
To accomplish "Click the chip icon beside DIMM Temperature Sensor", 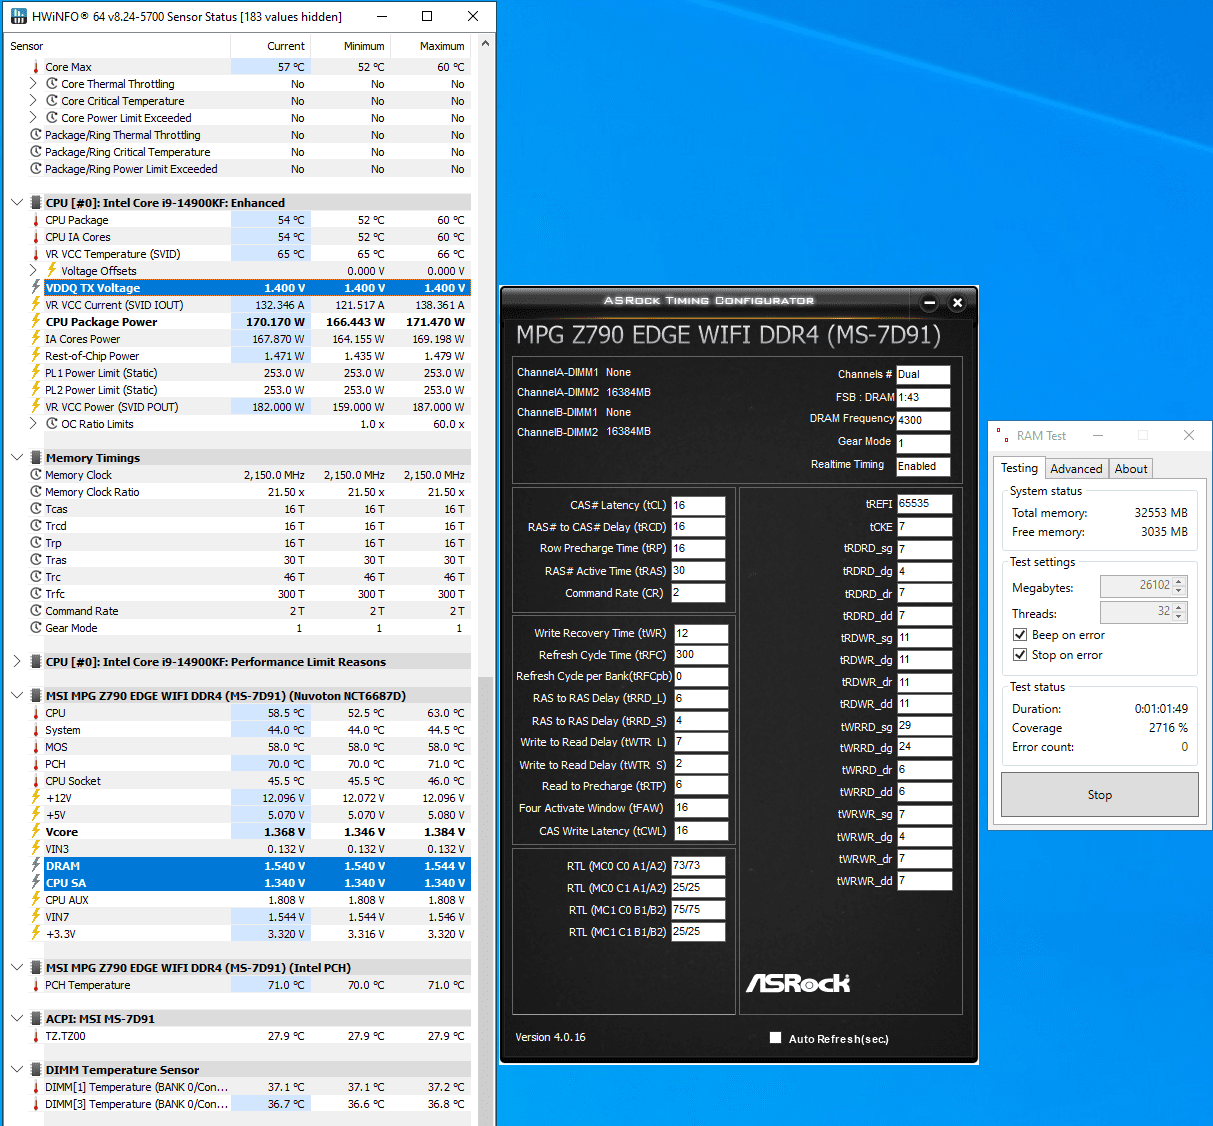I will [x=36, y=1069].
